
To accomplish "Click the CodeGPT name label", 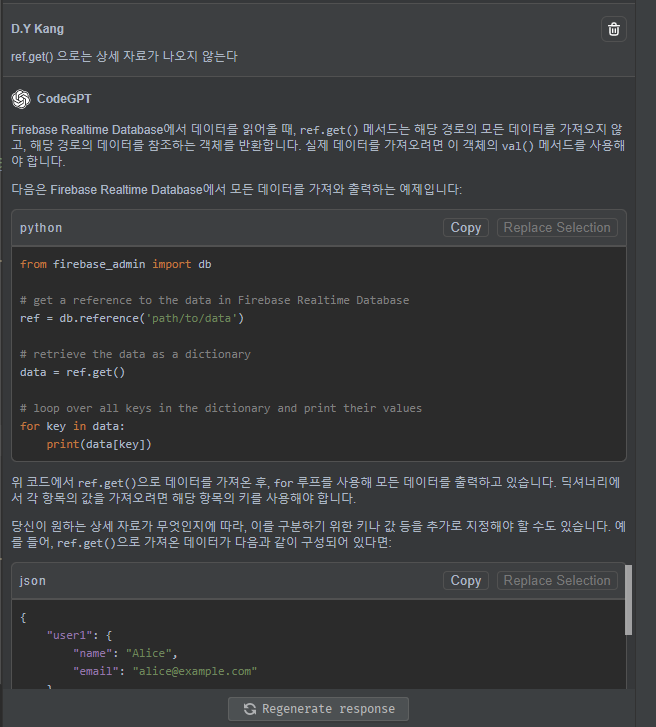I will pyautogui.click(x=64, y=99).
